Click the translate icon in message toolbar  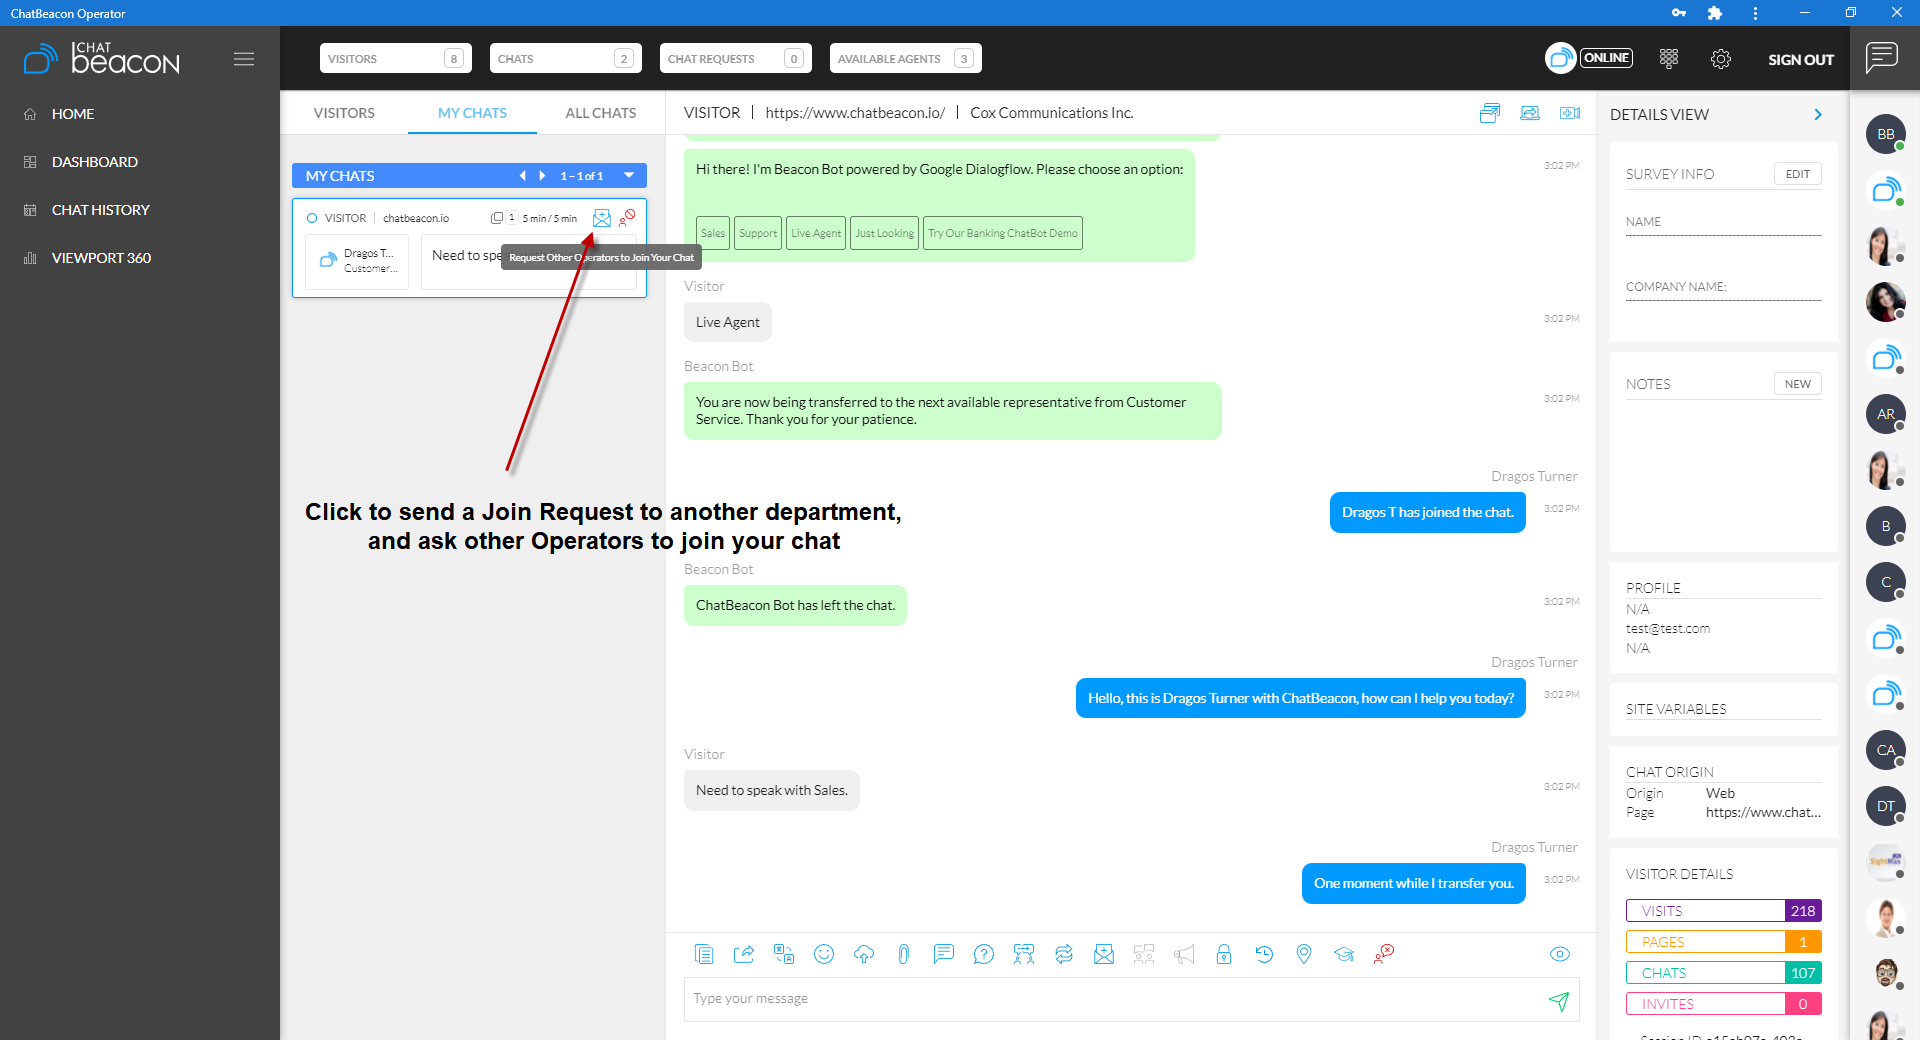coord(784,954)
